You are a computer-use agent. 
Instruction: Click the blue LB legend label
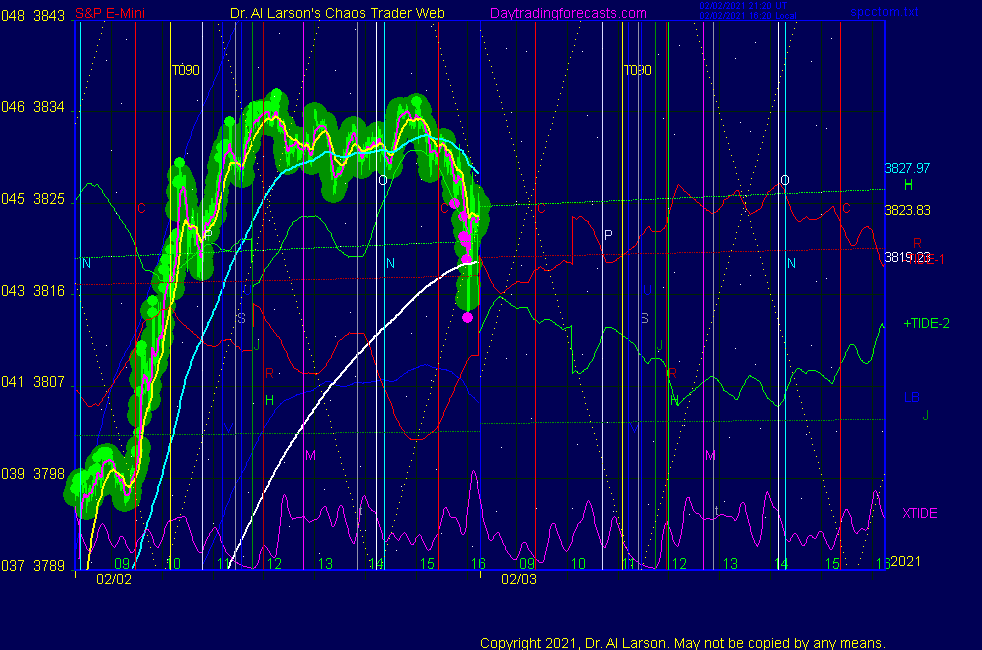911,397
